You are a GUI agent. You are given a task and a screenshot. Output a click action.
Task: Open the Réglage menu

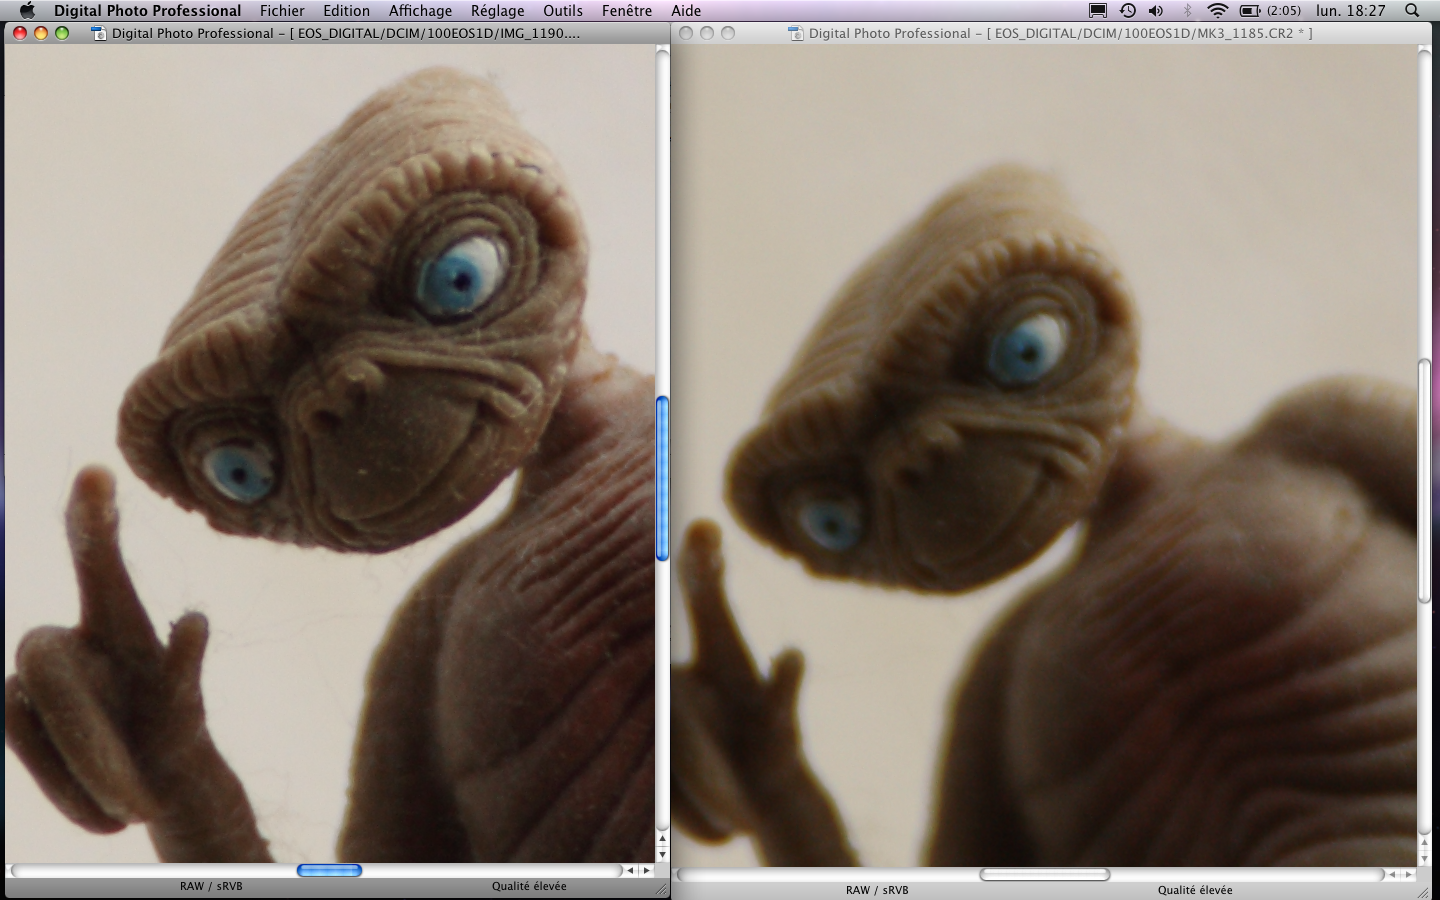point(498,10)
